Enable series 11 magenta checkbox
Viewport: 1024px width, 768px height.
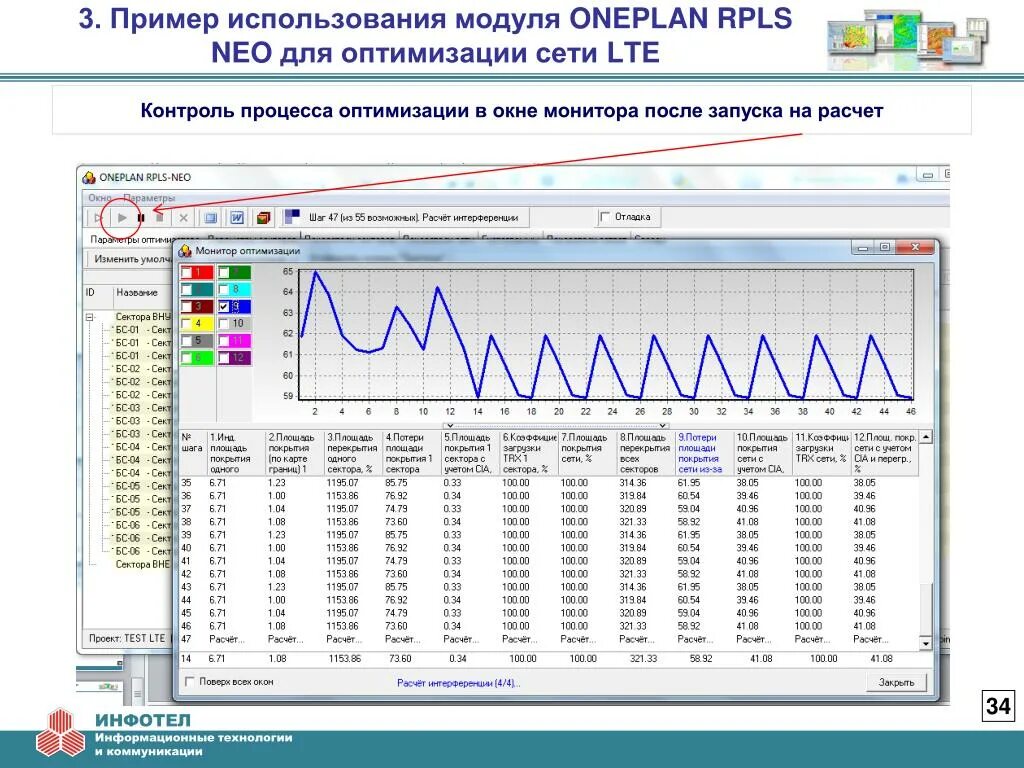(x=224, y=341)
